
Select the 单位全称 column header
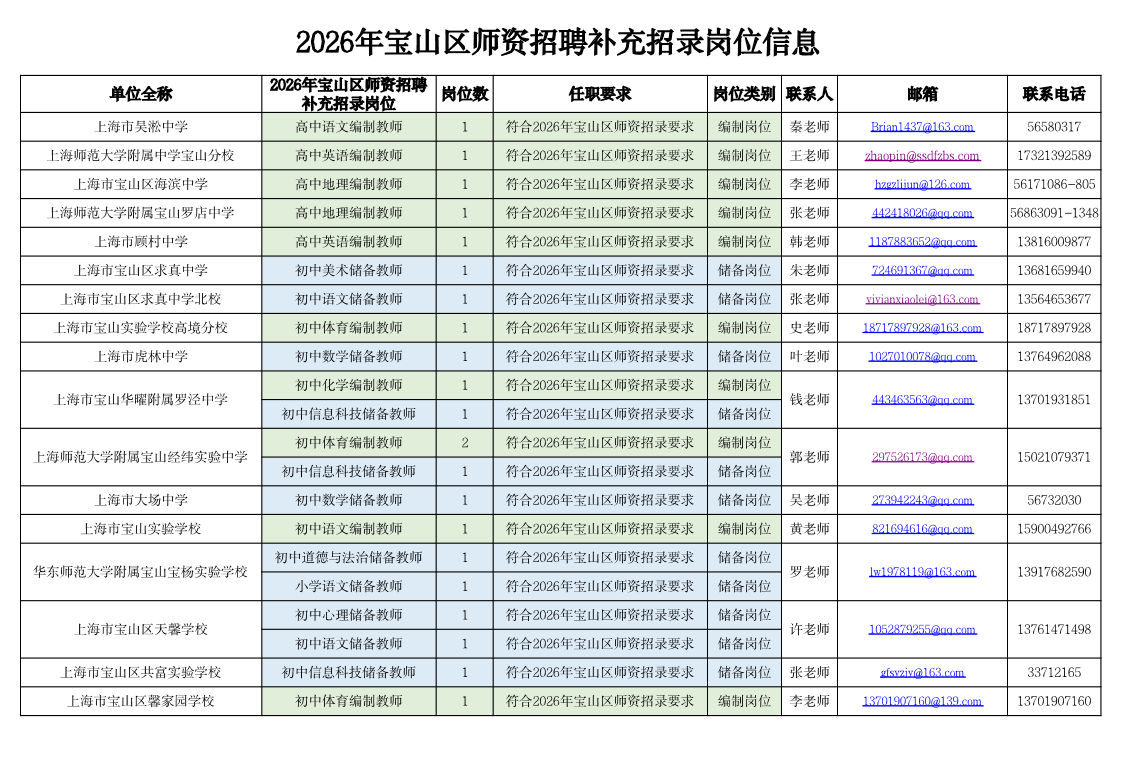coord(141,94)
